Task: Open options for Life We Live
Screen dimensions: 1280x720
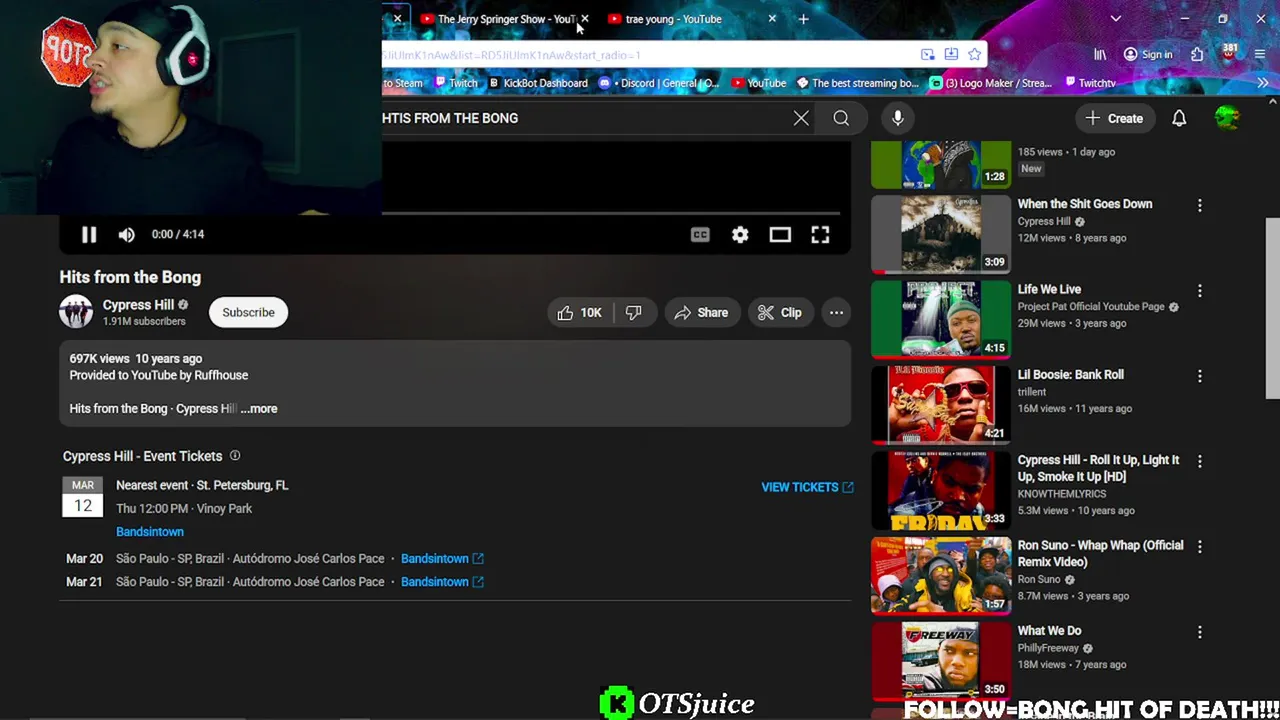Action: (1199, 291)
